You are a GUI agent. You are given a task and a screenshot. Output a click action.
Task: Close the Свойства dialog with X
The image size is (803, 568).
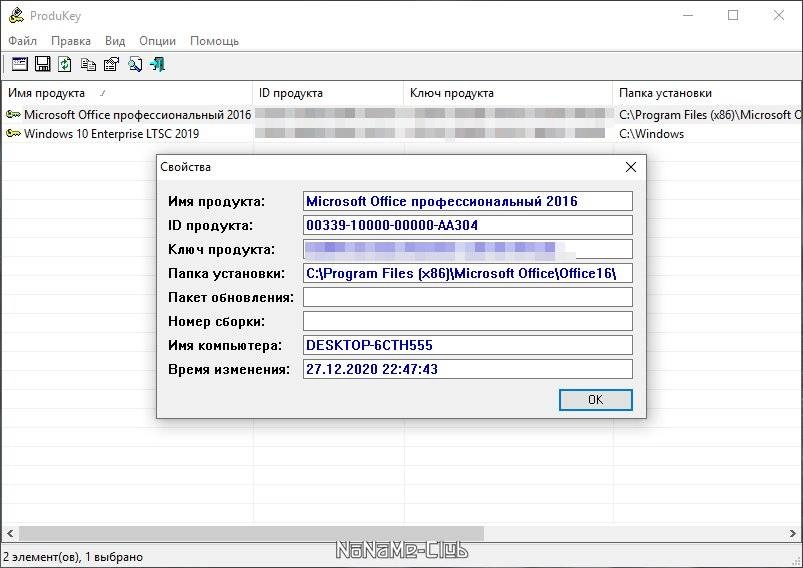pyautogui.click(x=631, y=167)
